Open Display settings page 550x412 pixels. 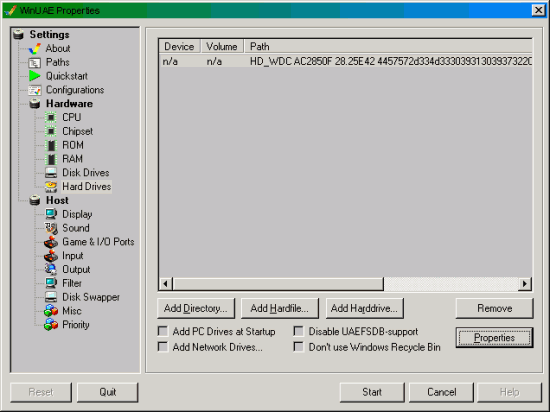tap(77, 214)
